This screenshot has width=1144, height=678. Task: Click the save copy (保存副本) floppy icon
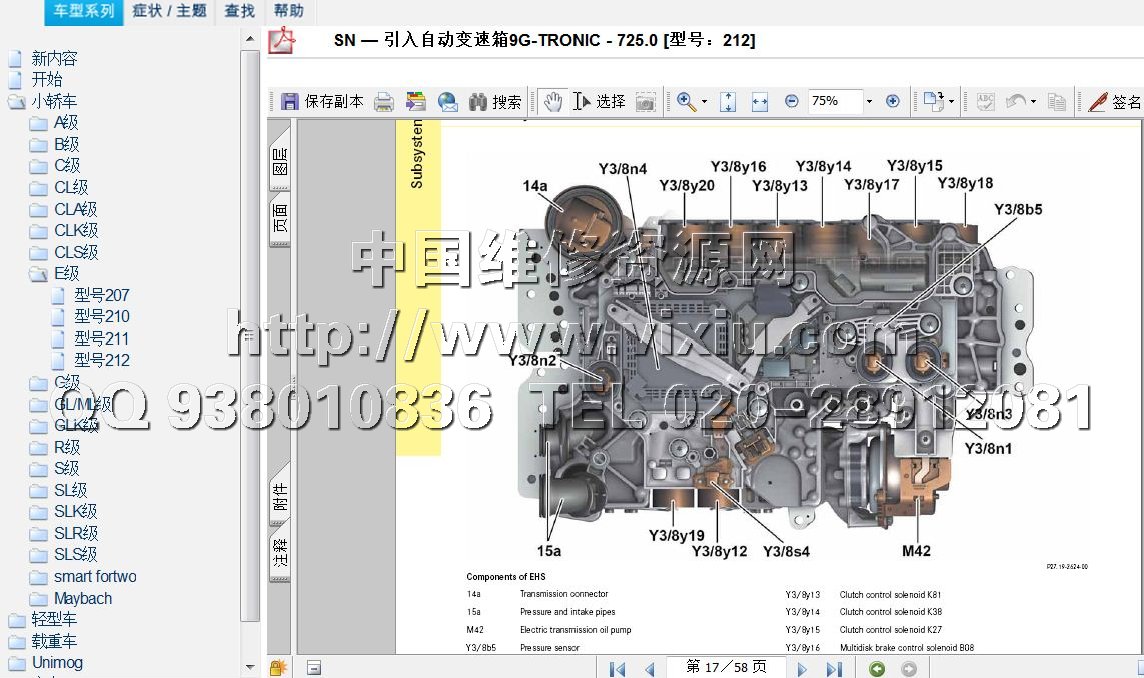290,101
